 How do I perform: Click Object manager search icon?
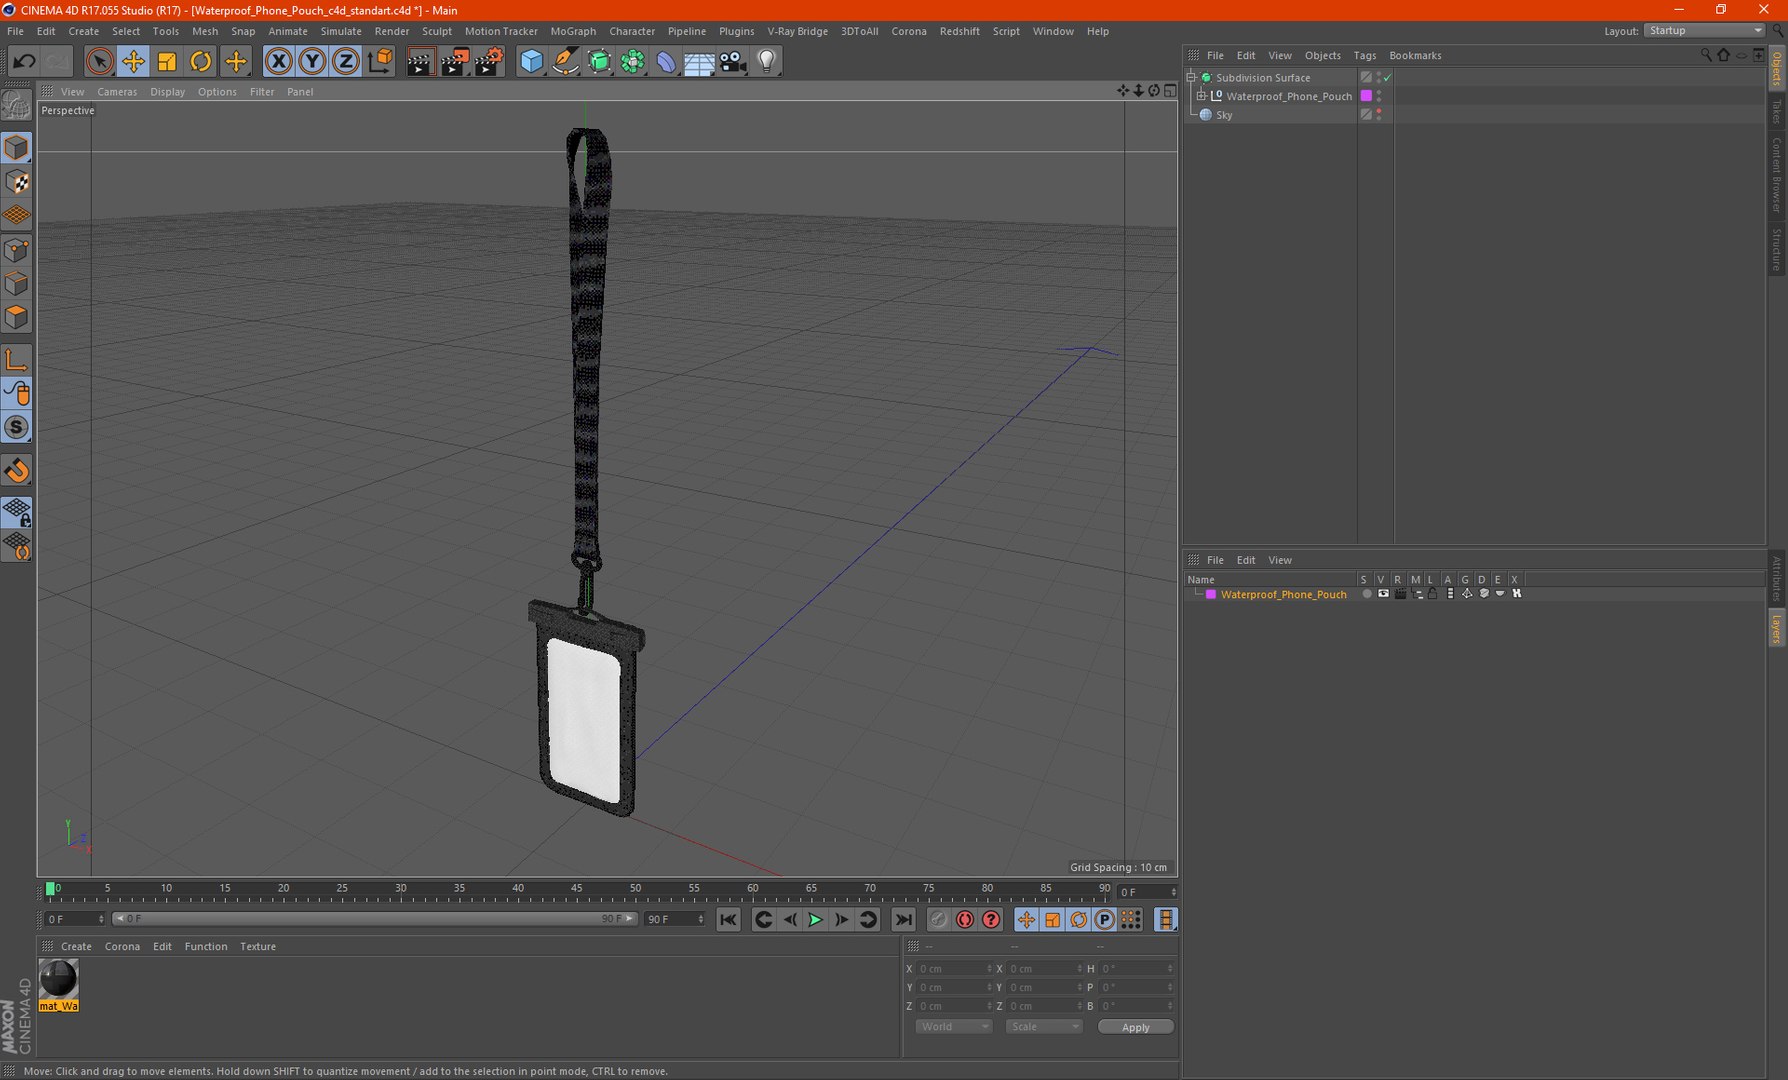tap(1706, 55)
